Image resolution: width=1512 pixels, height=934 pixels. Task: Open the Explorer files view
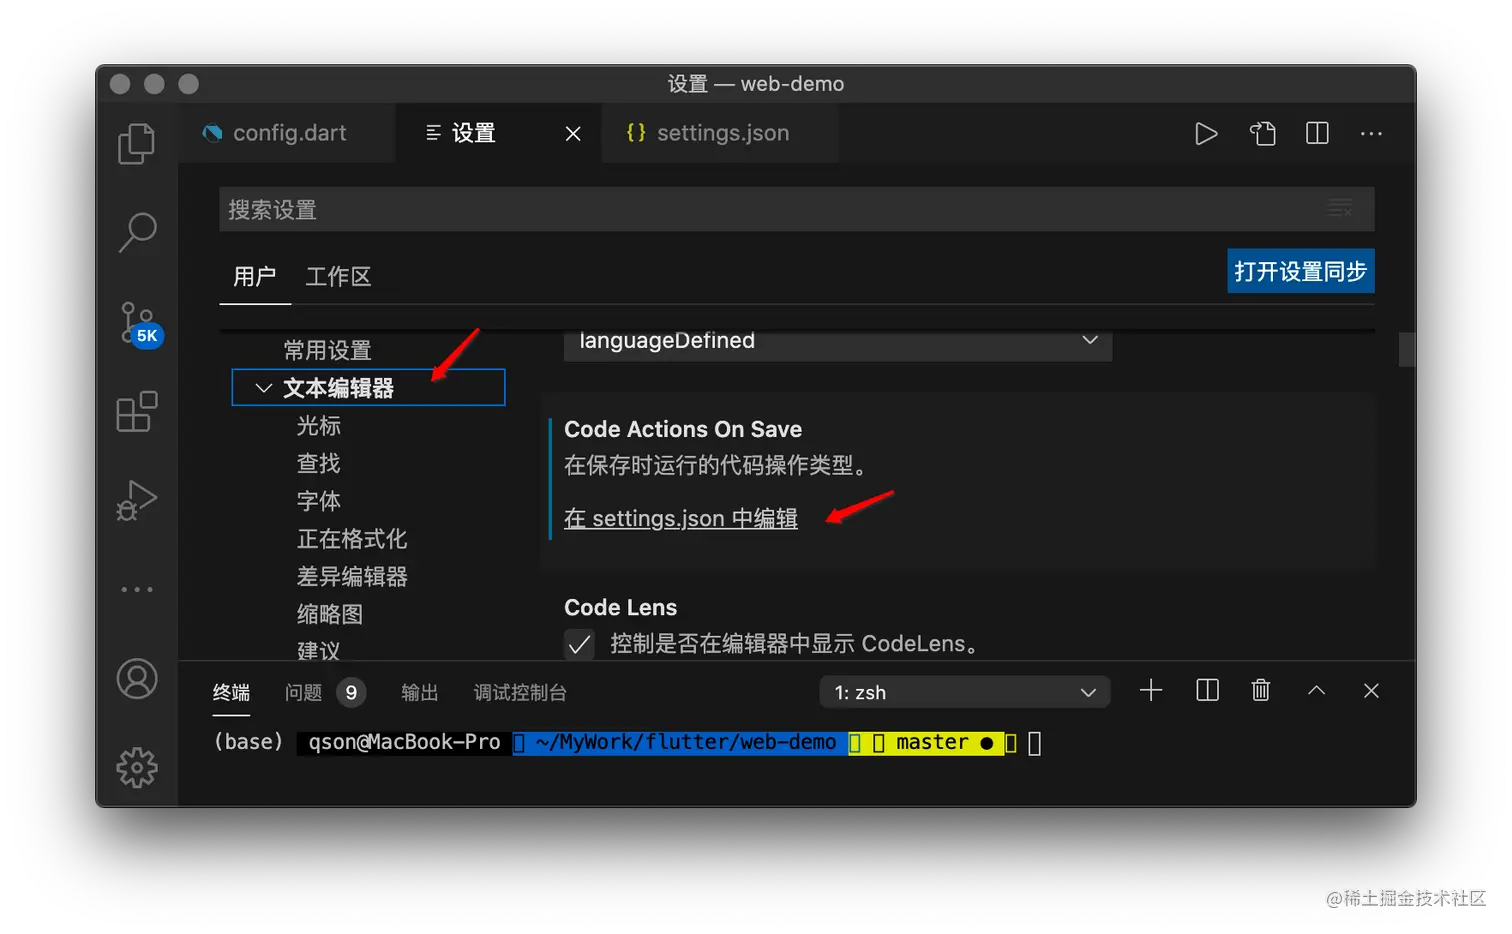[x=137, y=143]
